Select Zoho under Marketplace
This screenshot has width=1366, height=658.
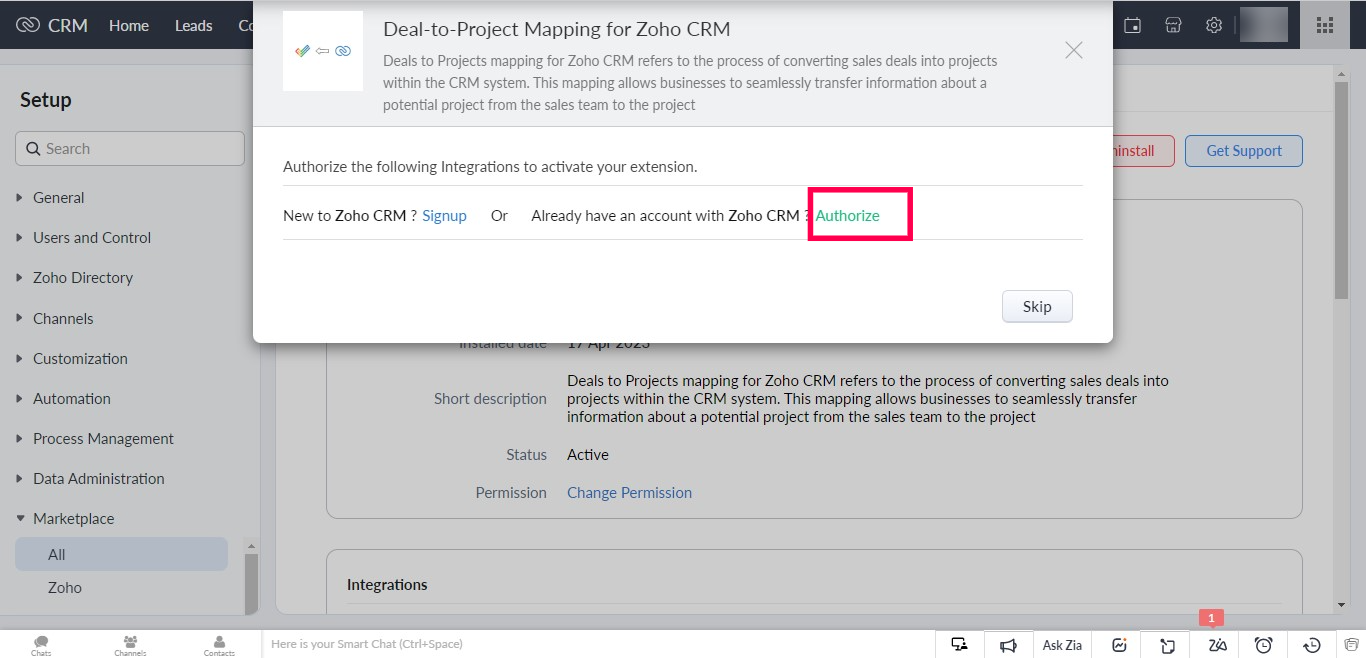point(65,588)
